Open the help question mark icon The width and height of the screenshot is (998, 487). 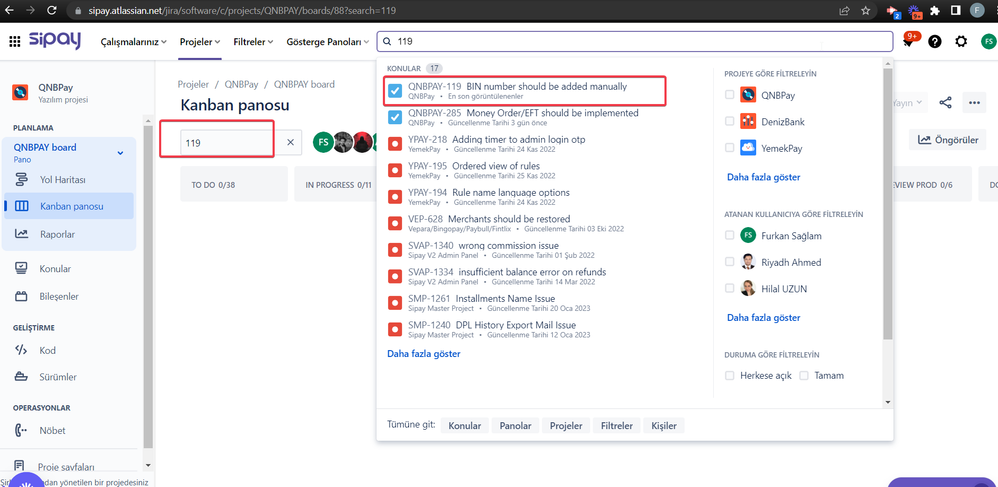point(934,42)
